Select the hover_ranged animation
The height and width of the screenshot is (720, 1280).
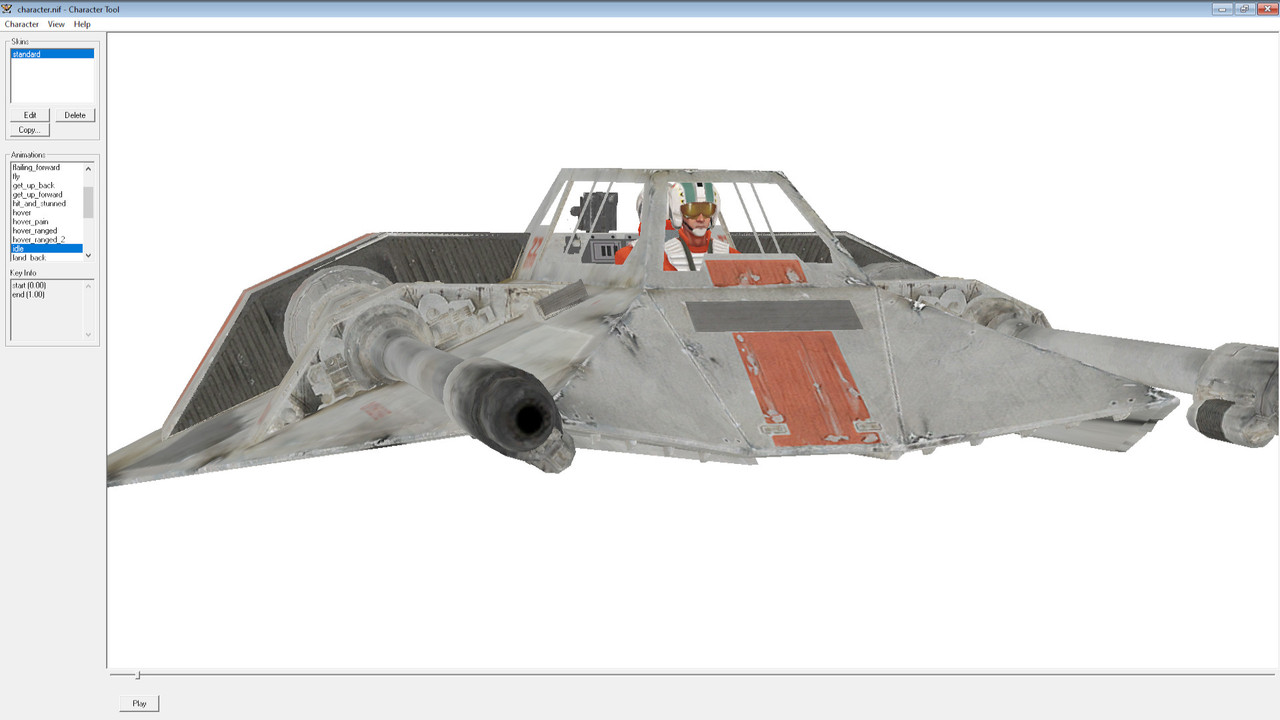(47, 230)
